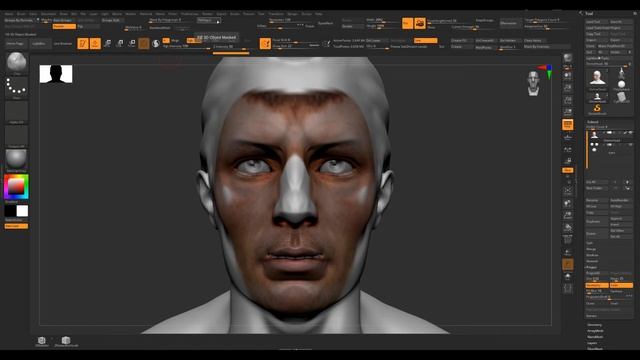The width and height of the screenshot is (640, 360).
Task: Click the Frame icon on right shelf
Action: (x=568, y=191)
